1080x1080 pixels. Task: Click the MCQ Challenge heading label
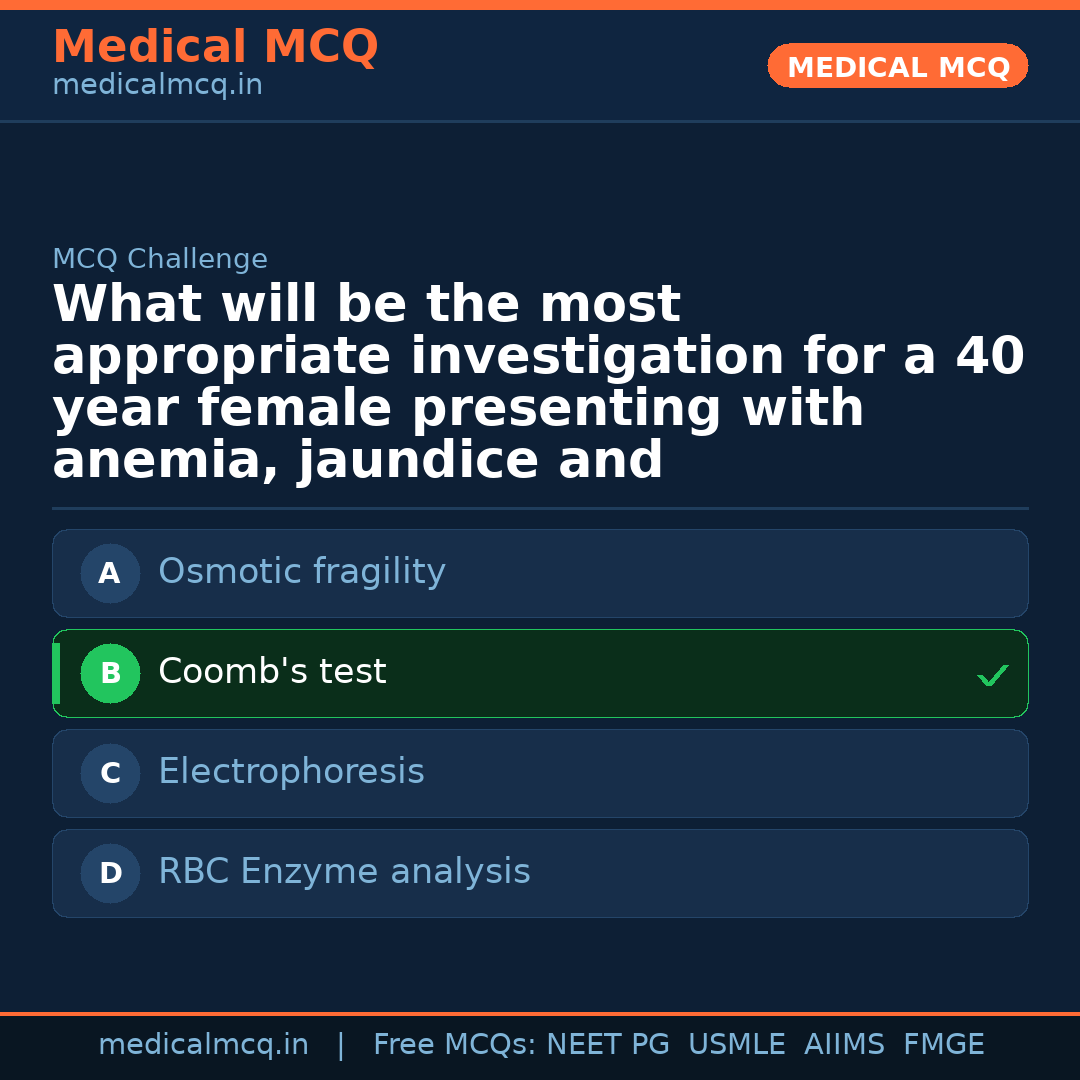pos(160,260)
